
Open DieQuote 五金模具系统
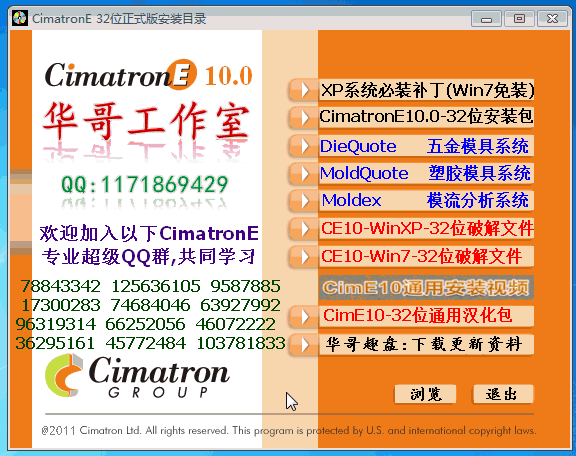pos(426,146)
